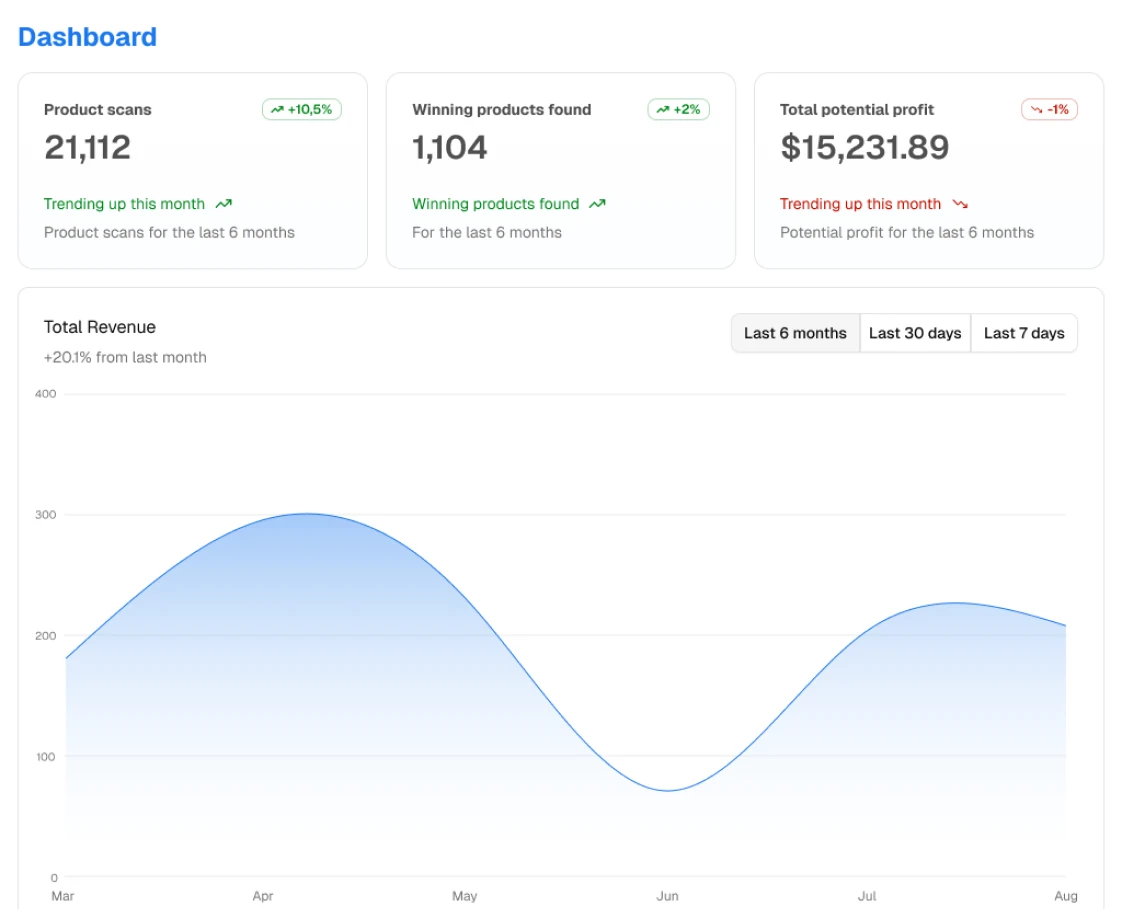Click the Dashboard heading
The image size is (1122, 916).
87,37
